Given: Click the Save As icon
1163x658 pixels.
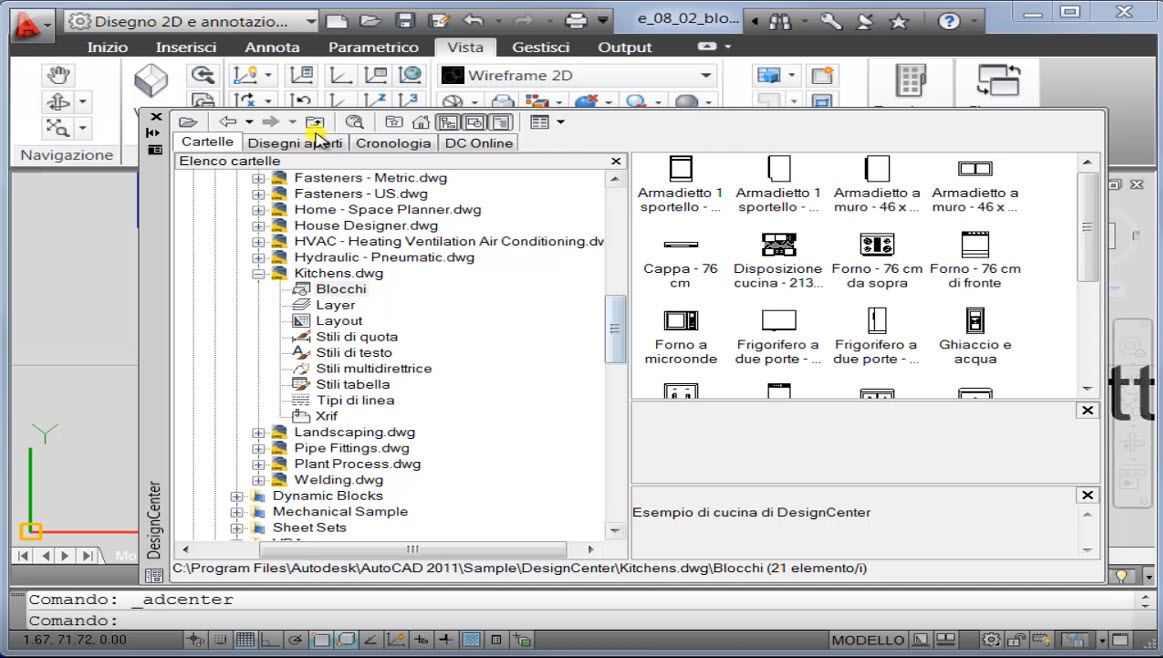Looking at the screenshot, I should pyautogui.click(x=439, y=21).
